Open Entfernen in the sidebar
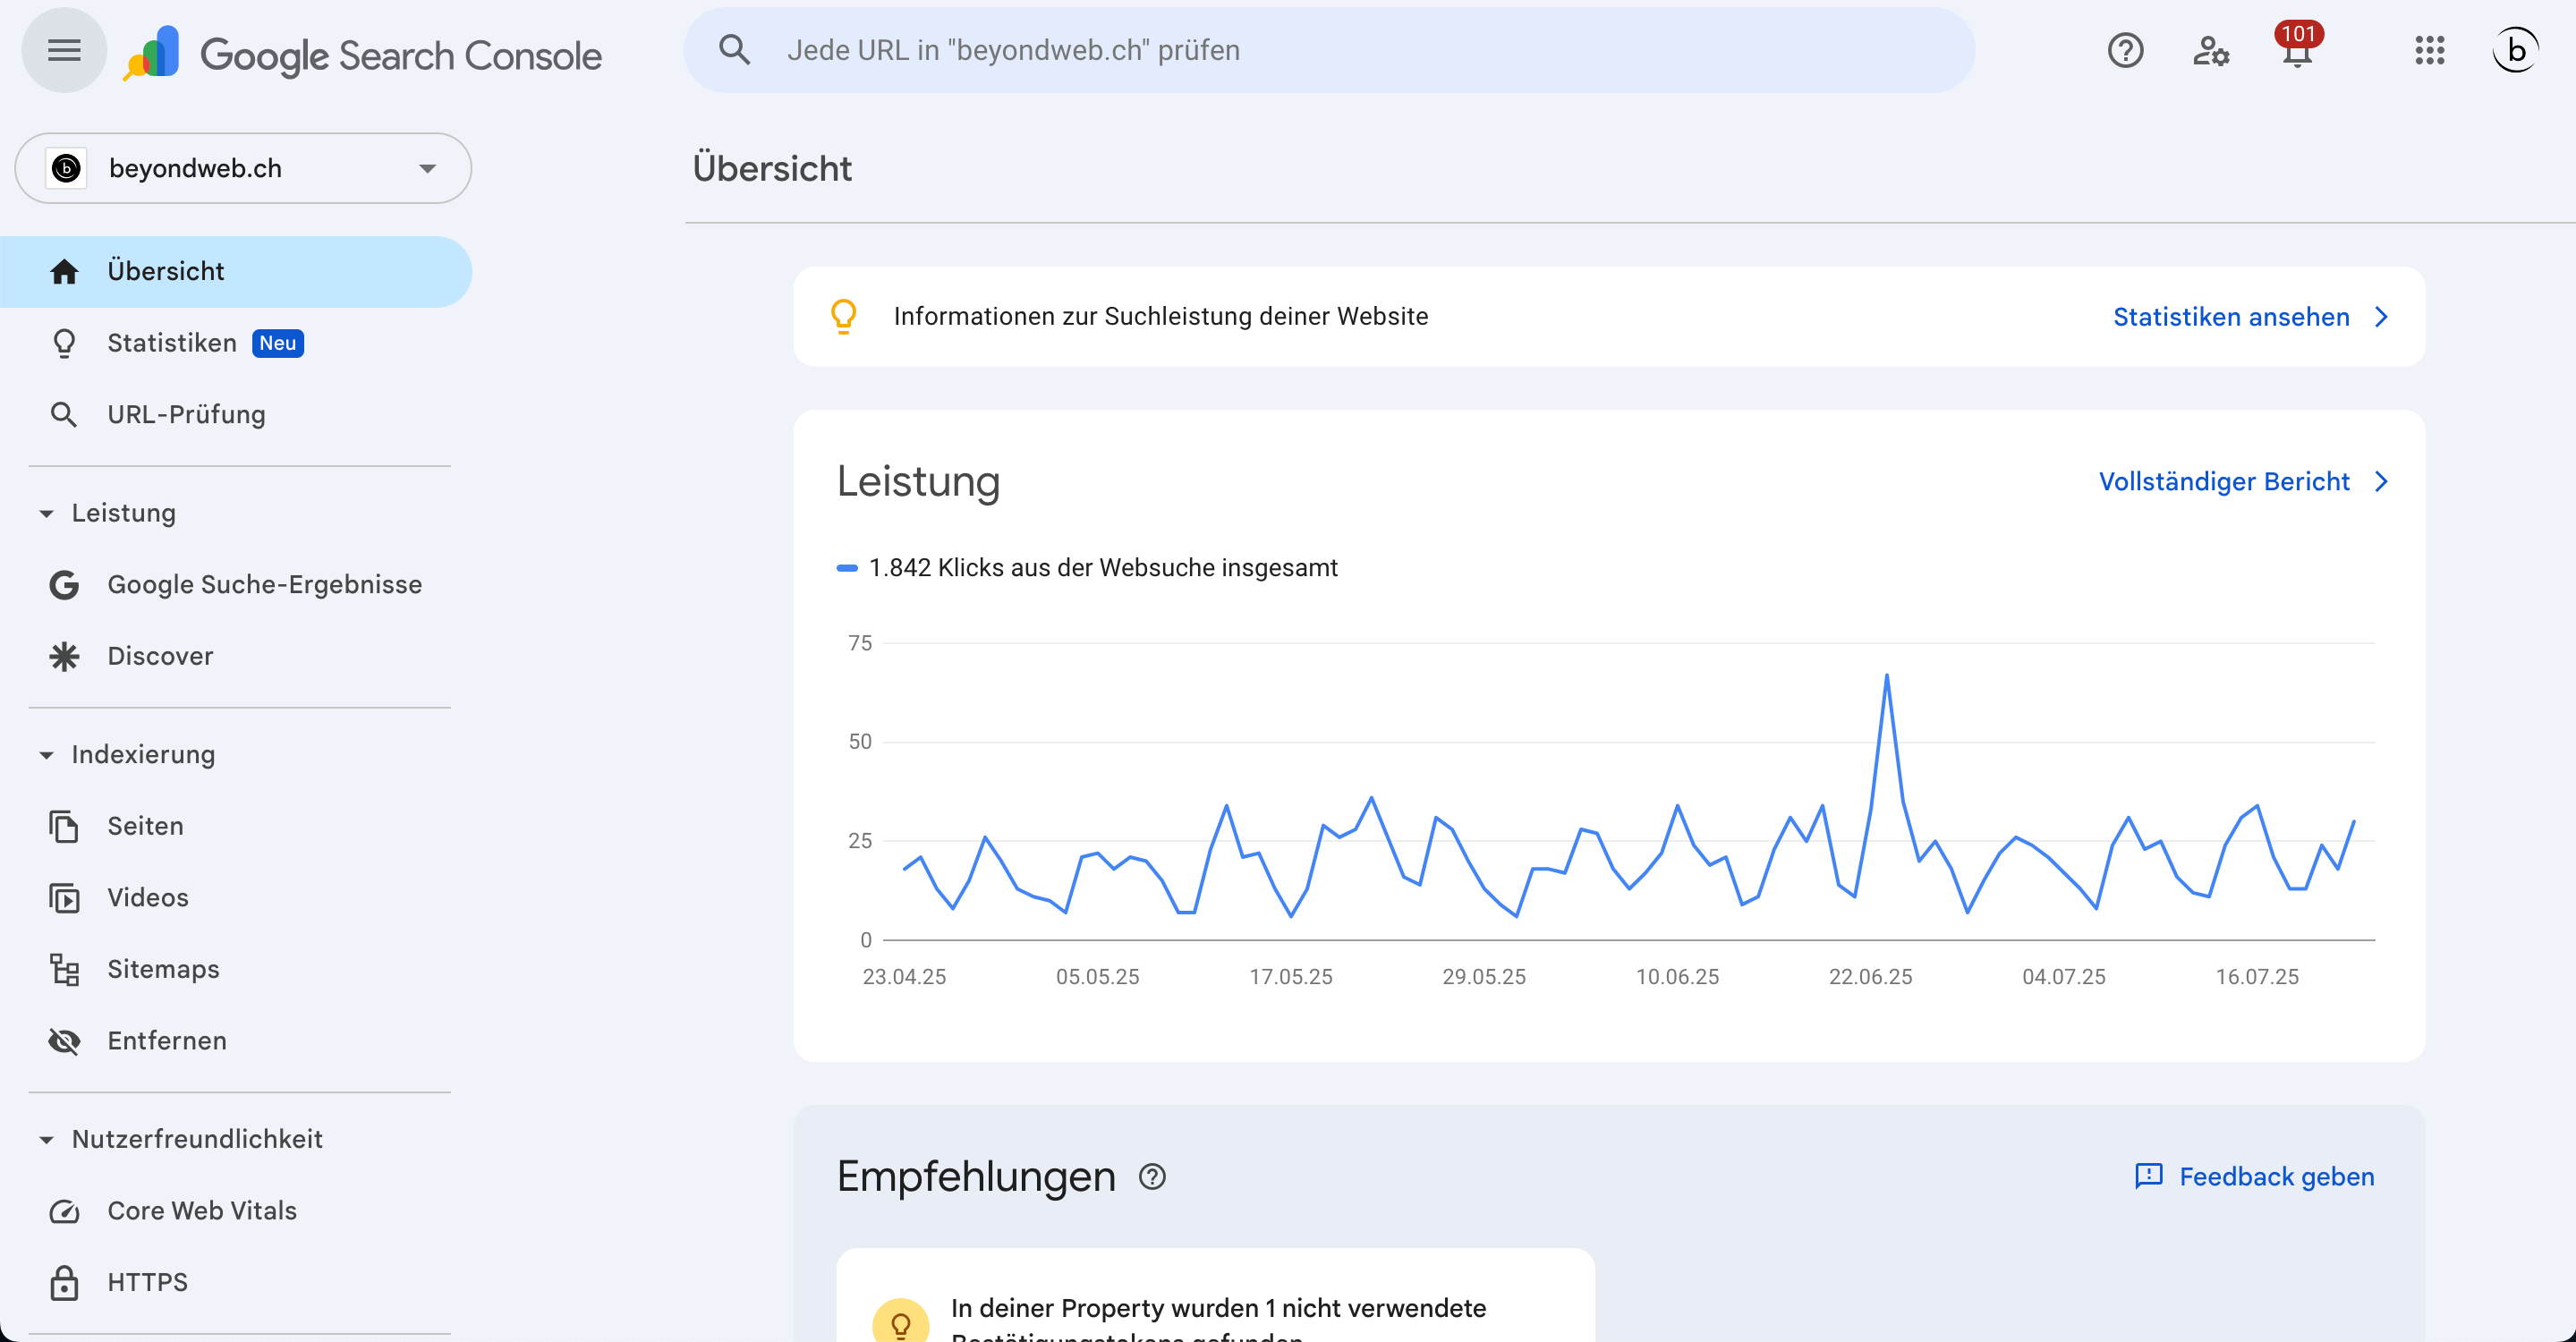 pos(236,1041)
